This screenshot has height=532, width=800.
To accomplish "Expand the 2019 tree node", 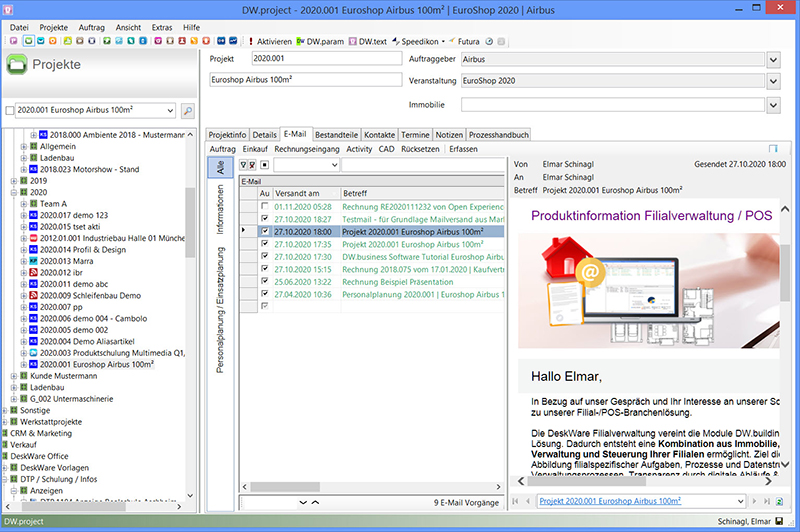I will (14, 181).
